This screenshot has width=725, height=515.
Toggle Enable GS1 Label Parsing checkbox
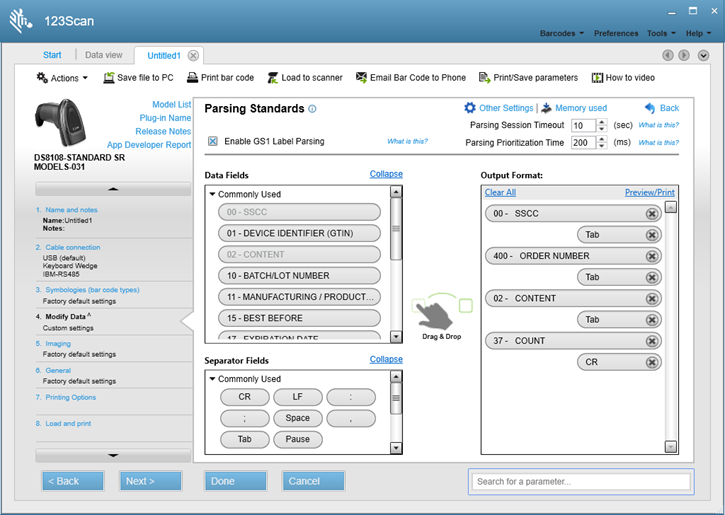pos(213,142)
